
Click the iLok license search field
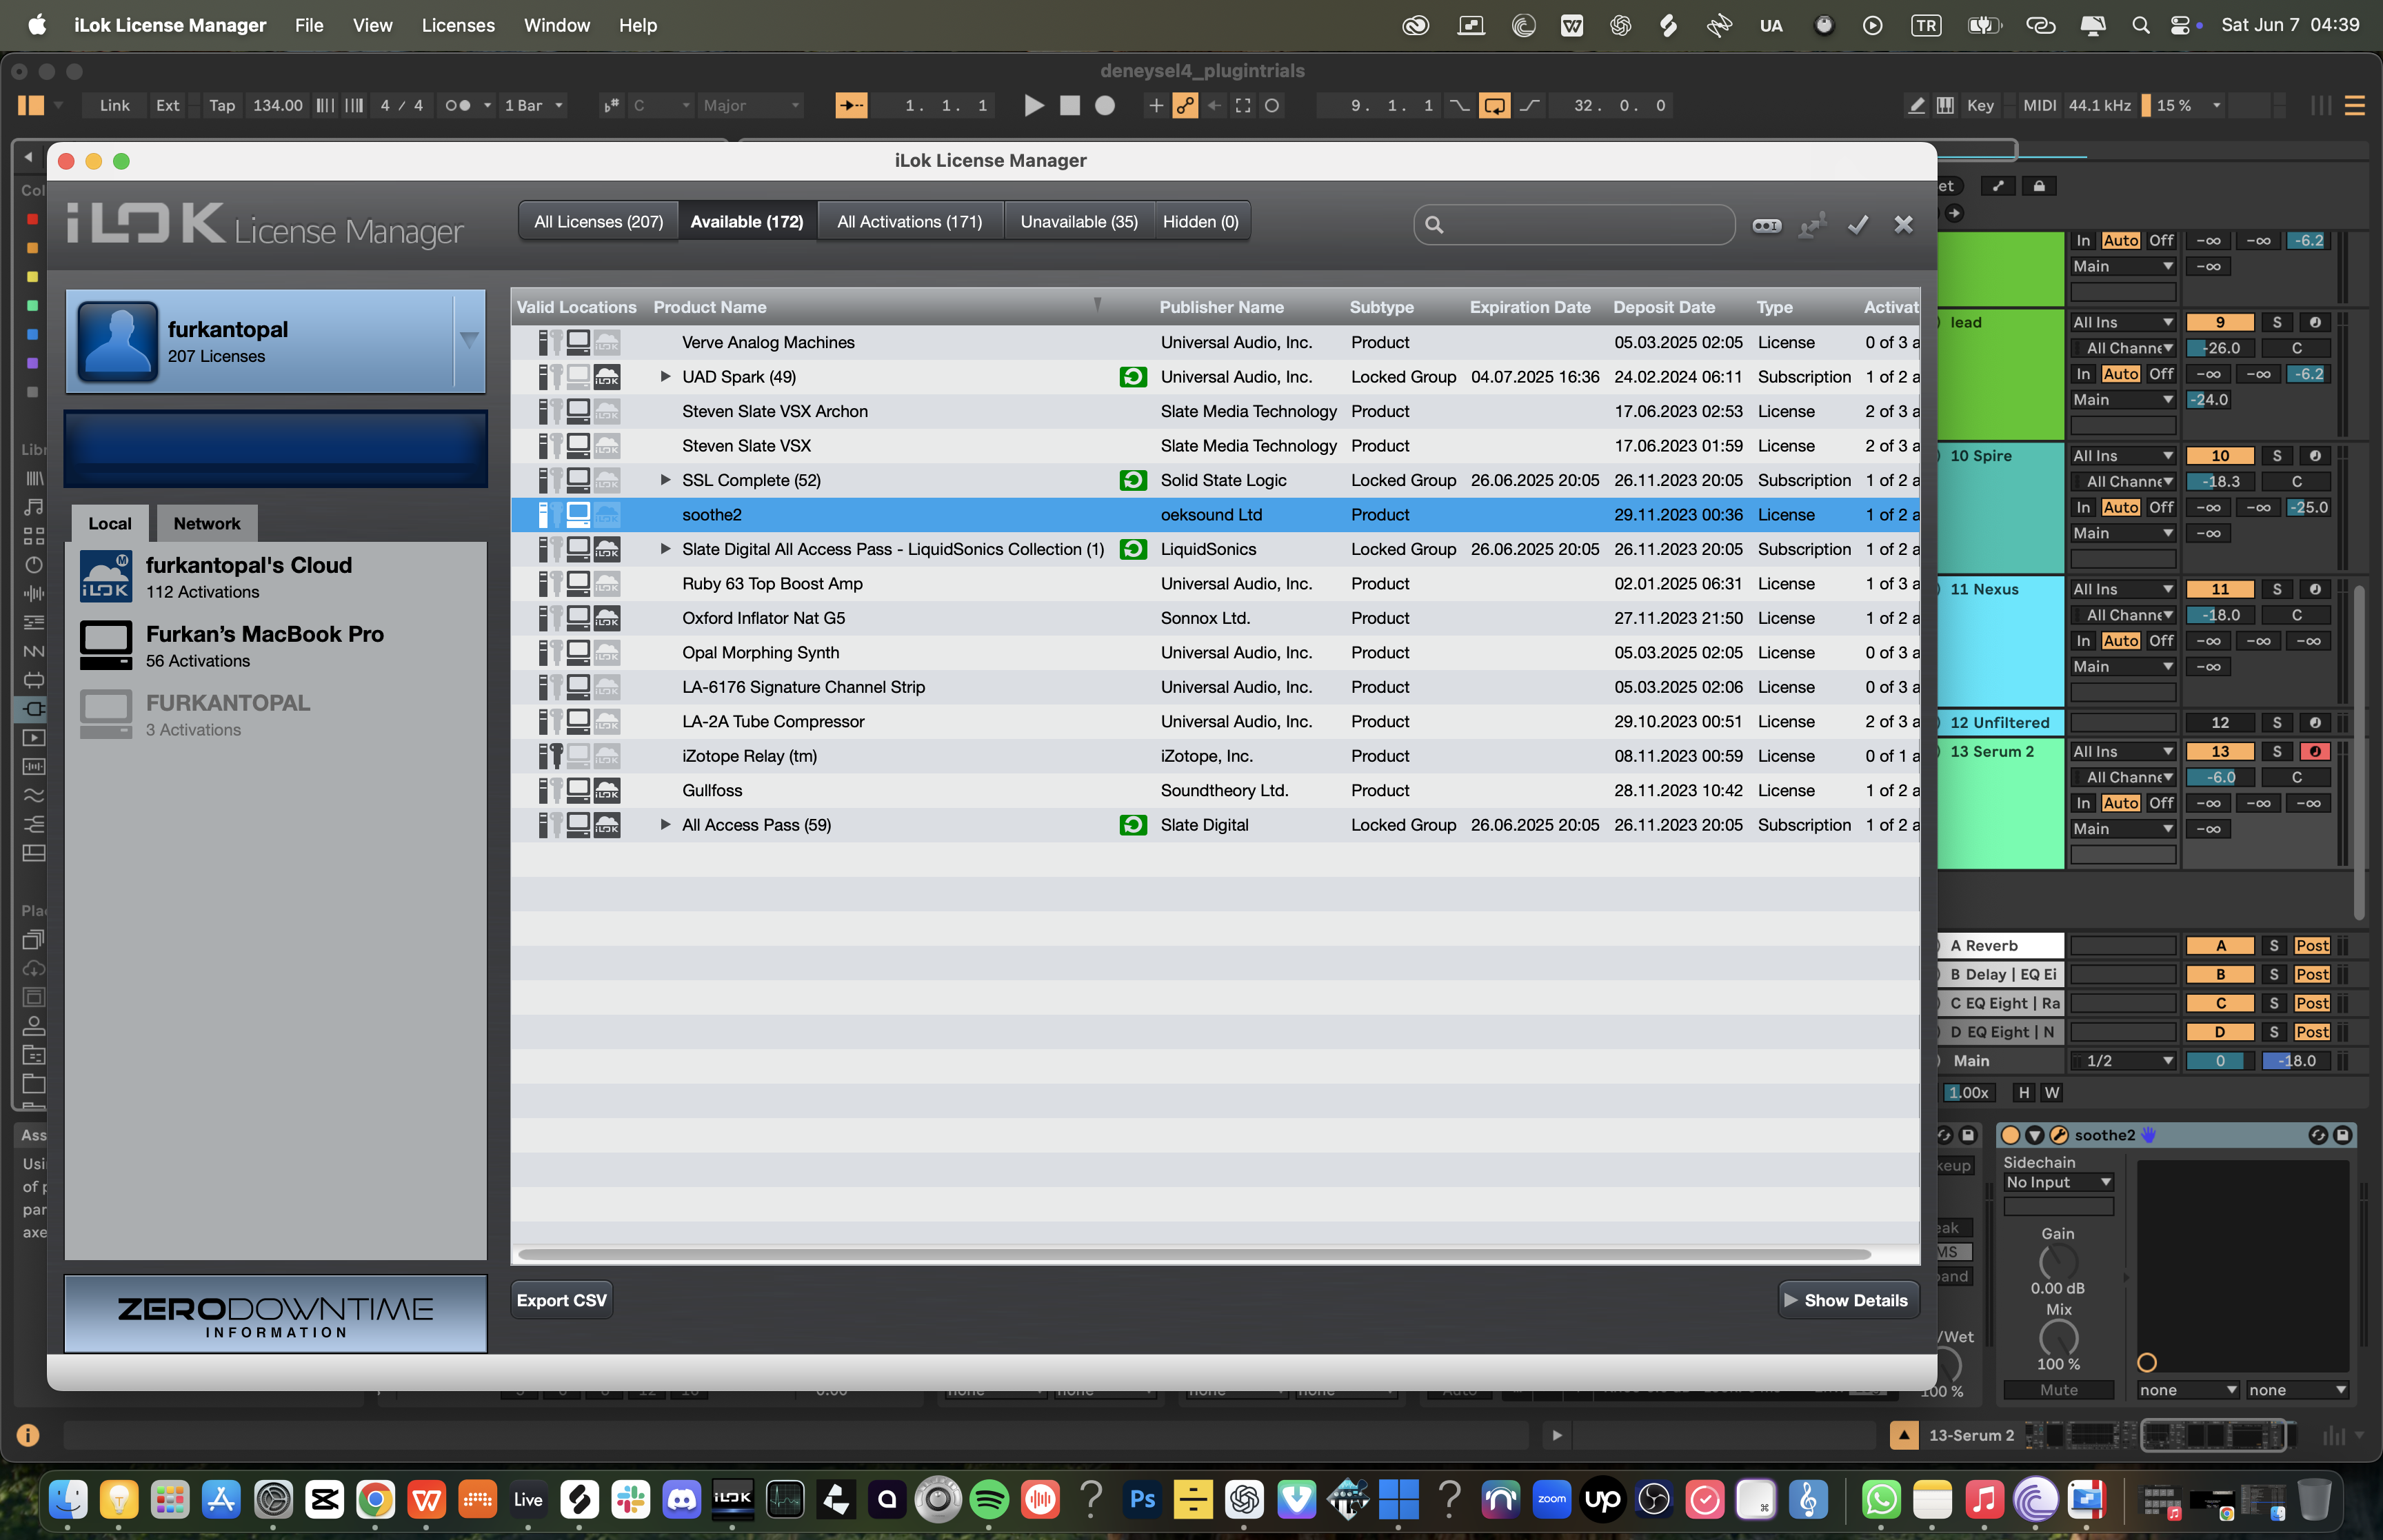point(1574,225)
